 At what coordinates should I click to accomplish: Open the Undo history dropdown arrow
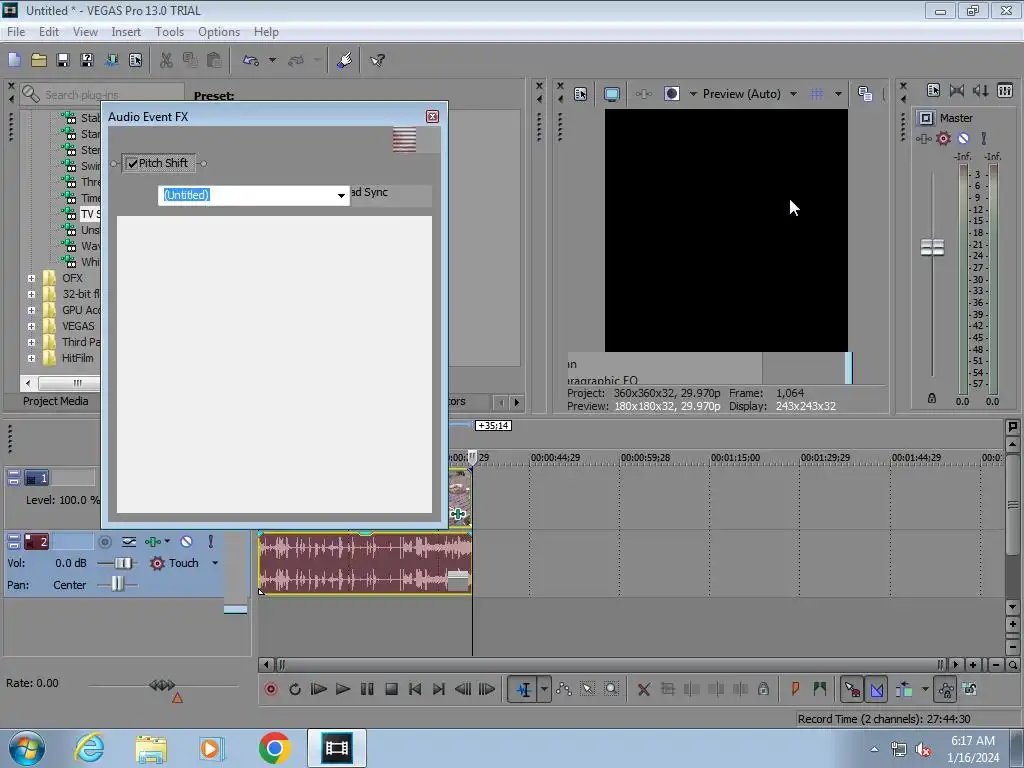pos(272,60)
